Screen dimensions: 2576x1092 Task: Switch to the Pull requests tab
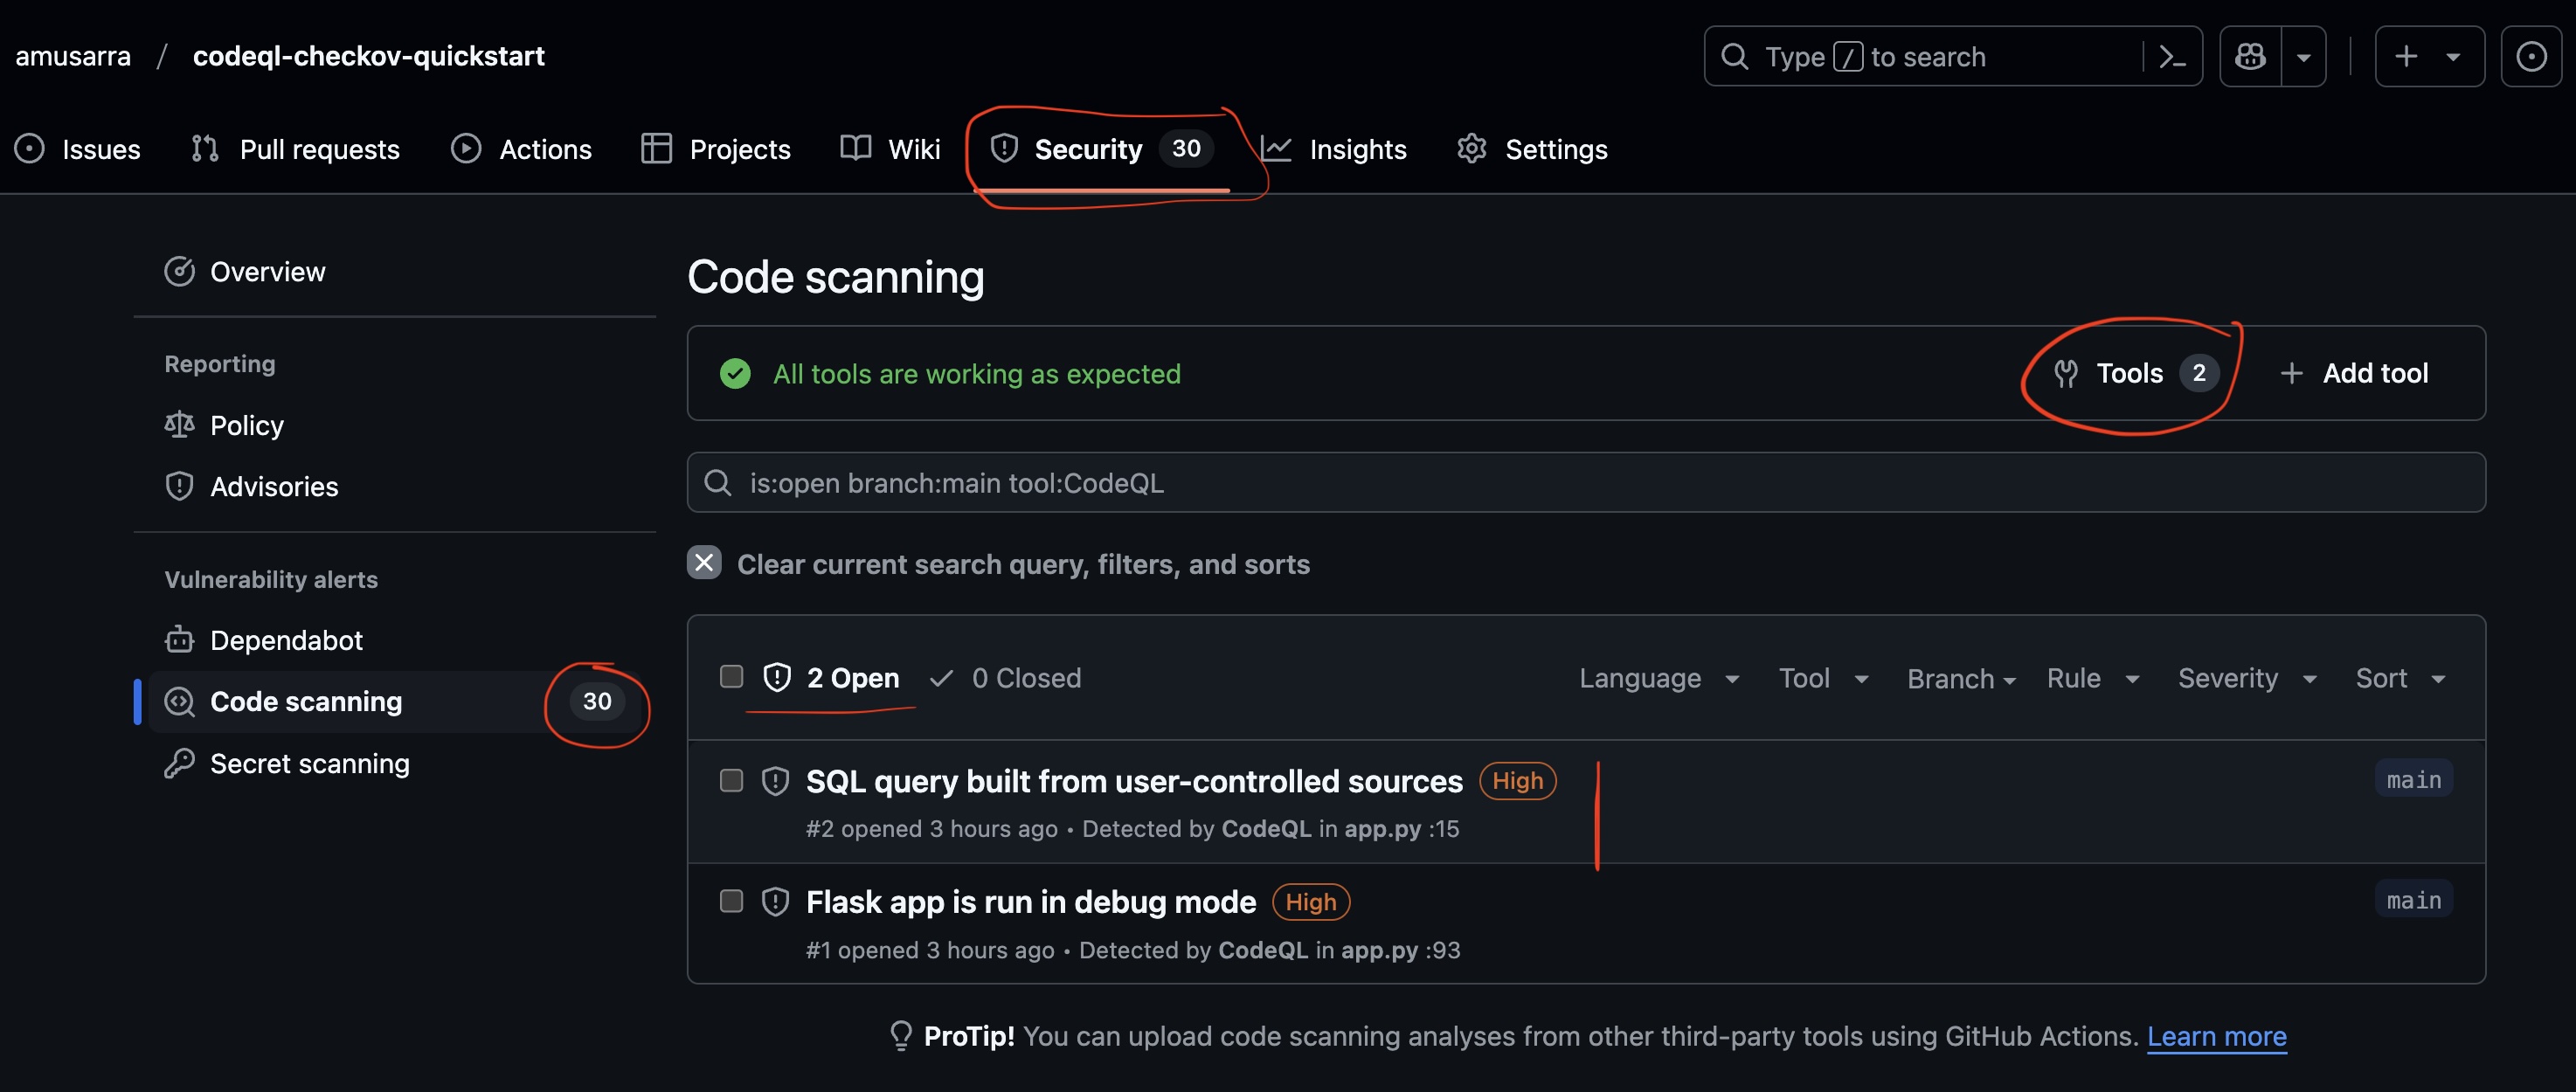point(295,149)
